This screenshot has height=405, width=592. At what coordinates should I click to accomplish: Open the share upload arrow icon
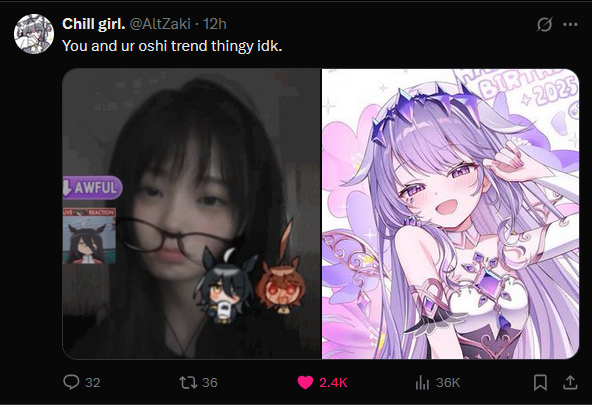click(x=570, y=382)
